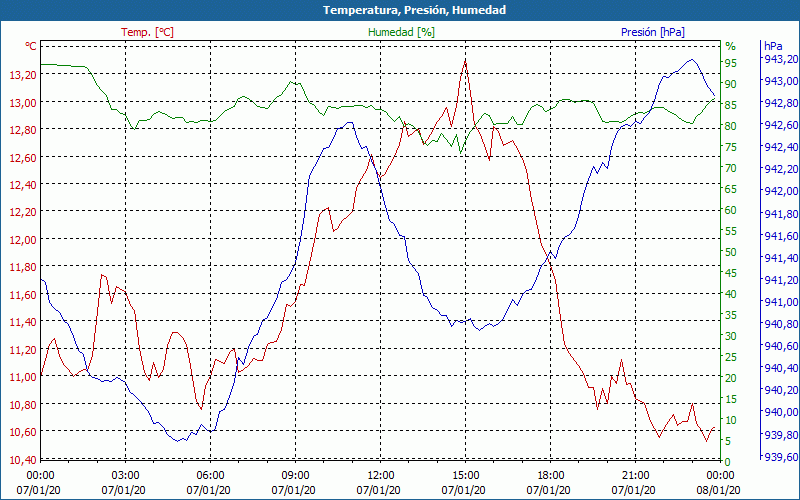Click humidity axis value "95"
The width and height of the screenshot is (800, 500).
[731, 63]
